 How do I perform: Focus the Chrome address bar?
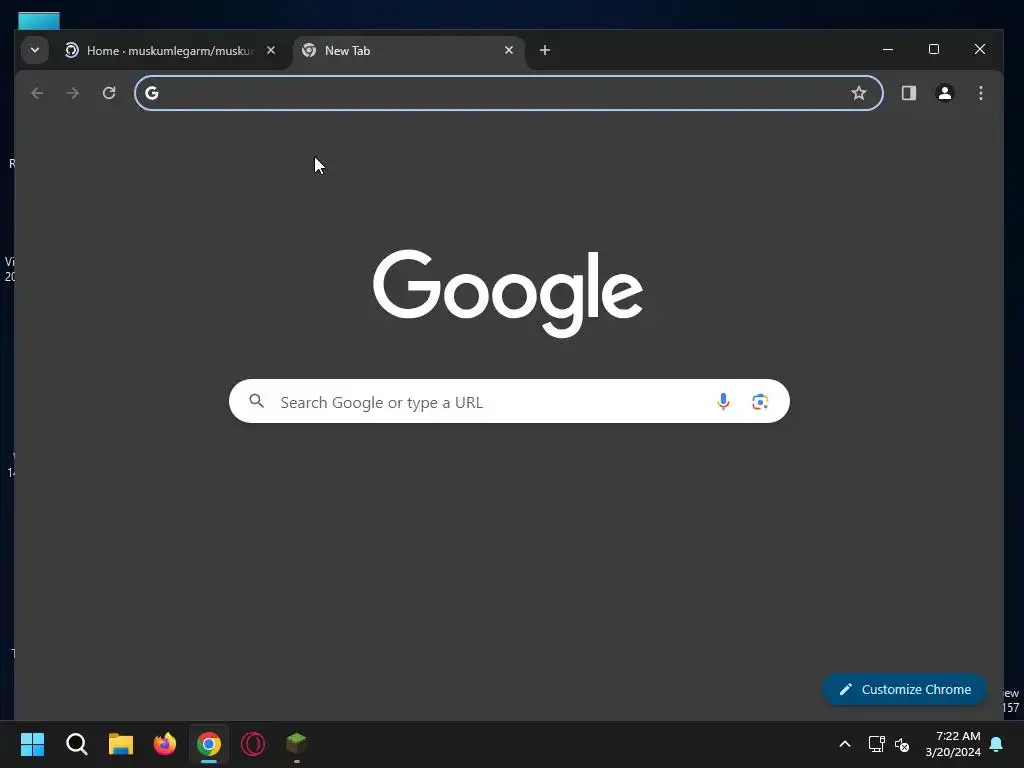[508, 93]
